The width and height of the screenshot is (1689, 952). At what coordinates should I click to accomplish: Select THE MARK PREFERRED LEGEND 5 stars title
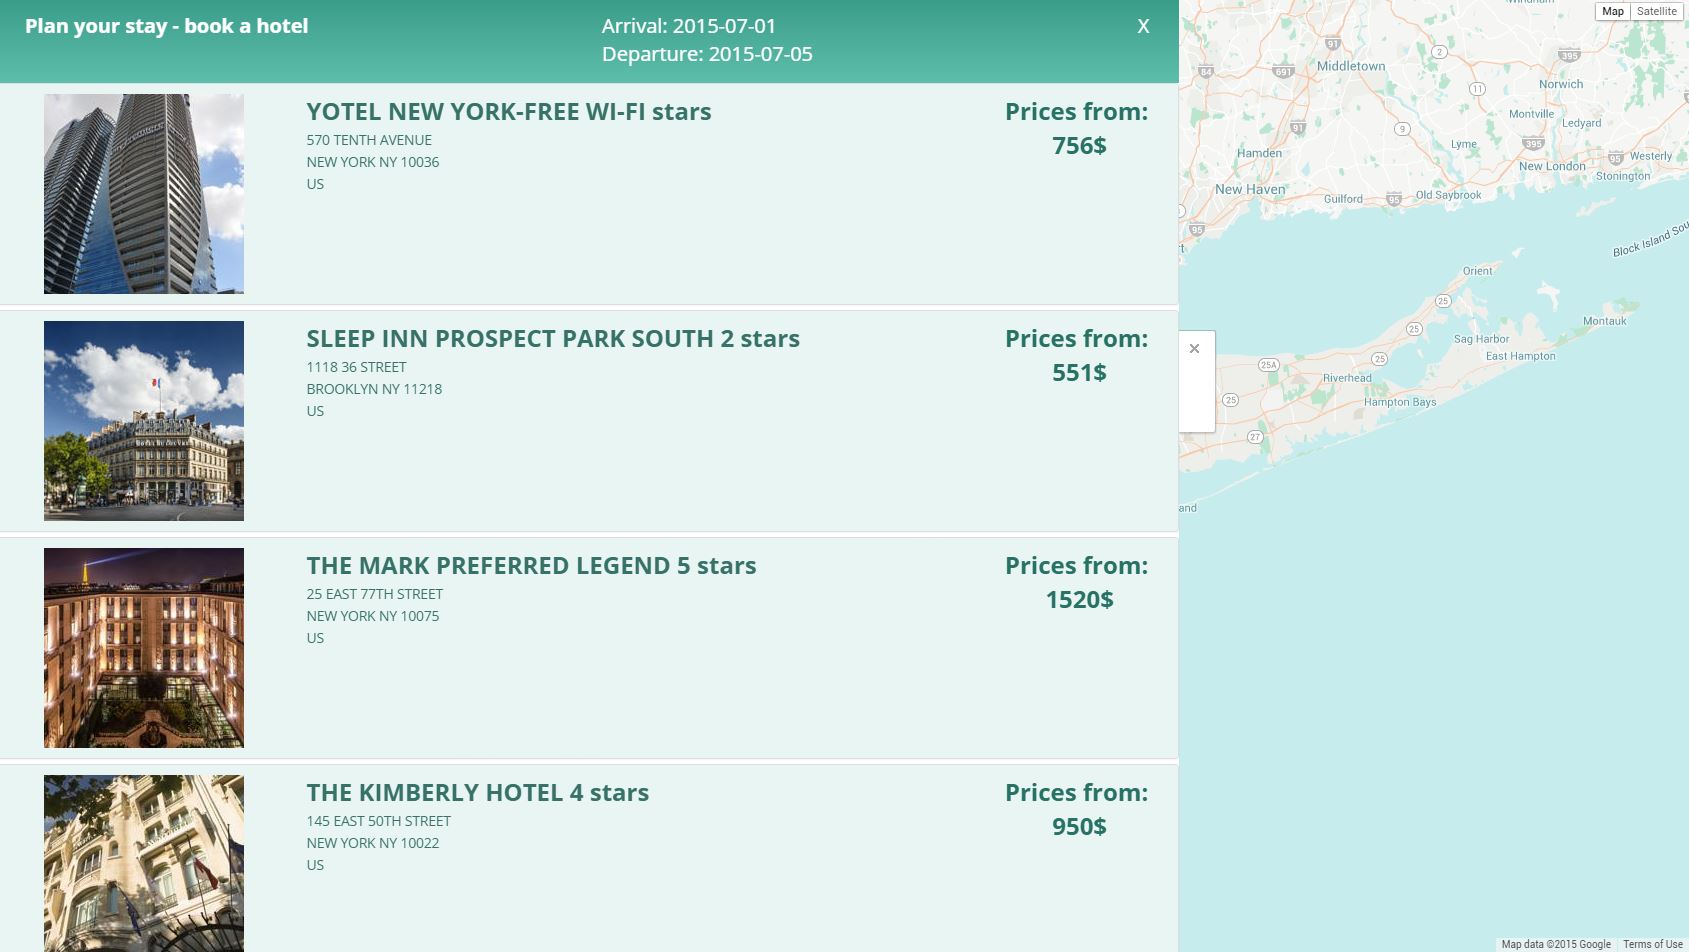[531, 565]
